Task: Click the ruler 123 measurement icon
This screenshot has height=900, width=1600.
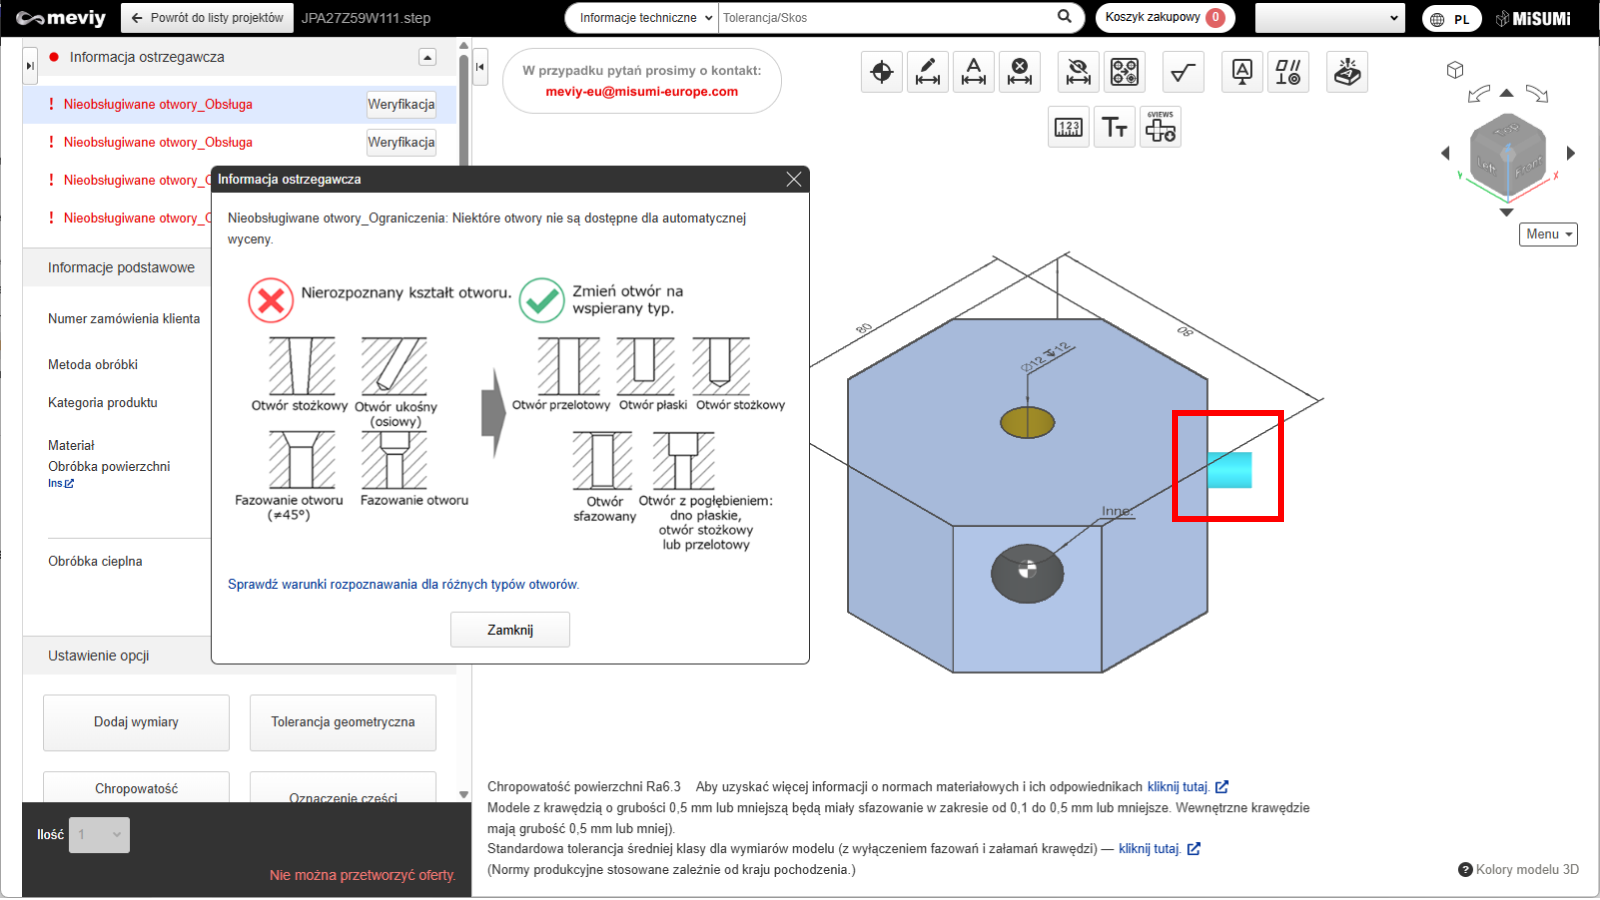Action: point(1068,127)
